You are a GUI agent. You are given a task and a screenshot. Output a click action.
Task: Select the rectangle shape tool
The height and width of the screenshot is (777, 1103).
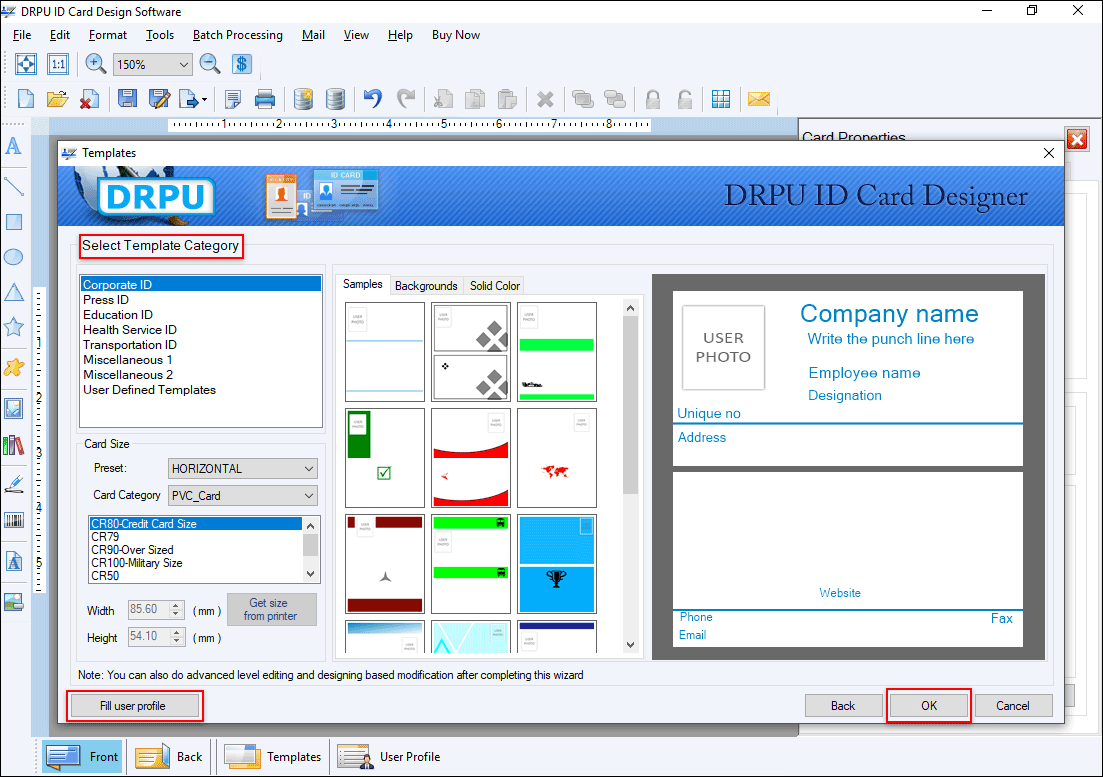tap(14, 222)
